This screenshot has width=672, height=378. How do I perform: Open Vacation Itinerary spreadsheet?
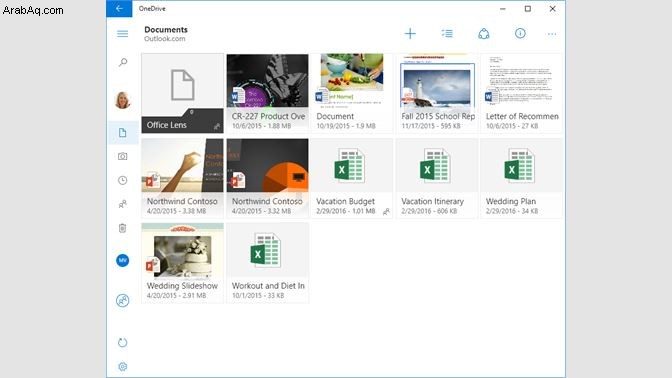pyautogui.click(x=437, y=178)
